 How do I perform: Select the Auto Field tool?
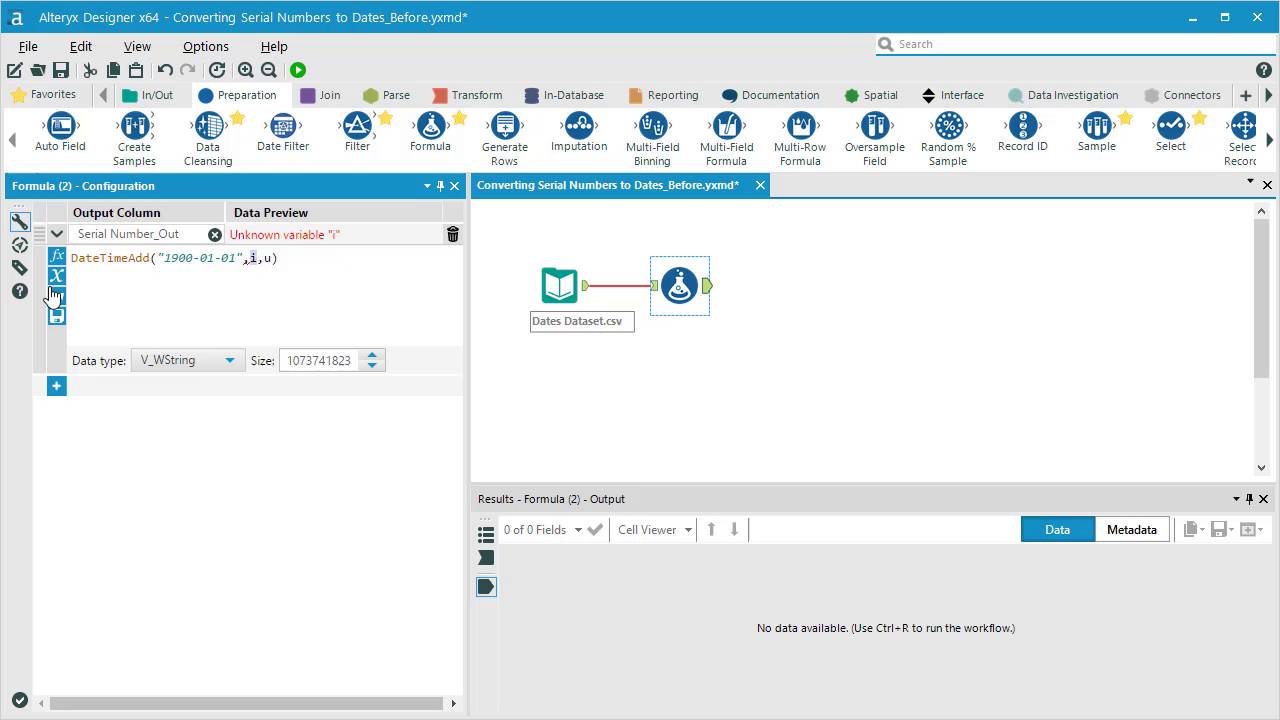pos(60,133)
